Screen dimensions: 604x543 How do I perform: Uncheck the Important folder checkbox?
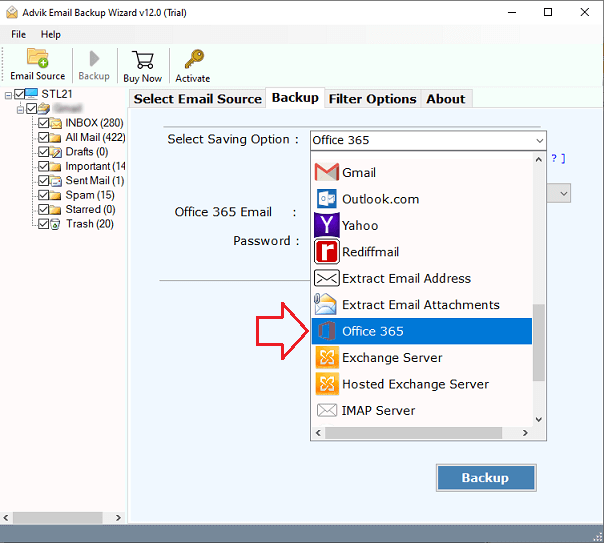point(44,166)
